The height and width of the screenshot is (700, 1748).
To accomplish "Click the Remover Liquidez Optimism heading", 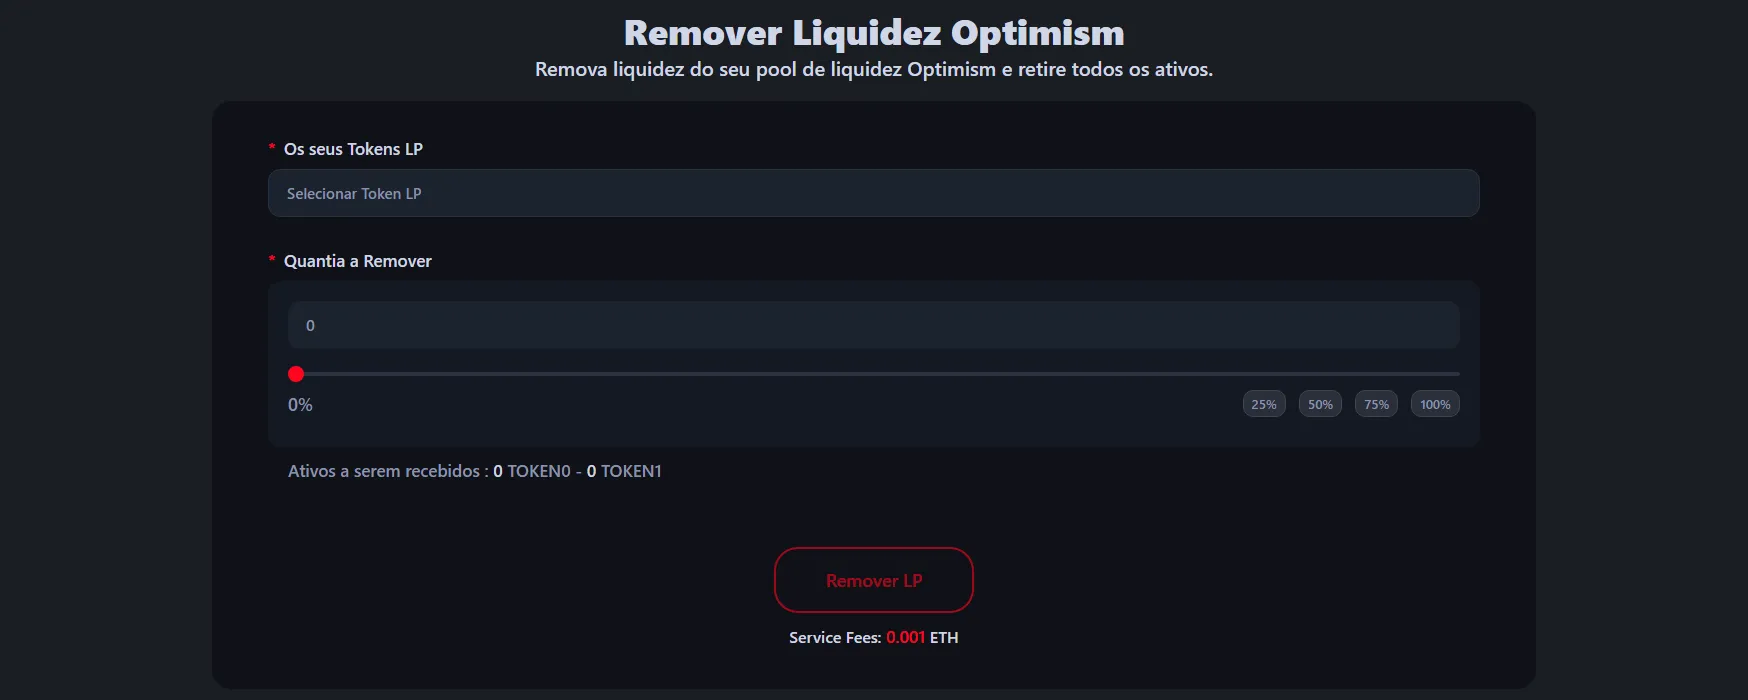I will 874,33.
